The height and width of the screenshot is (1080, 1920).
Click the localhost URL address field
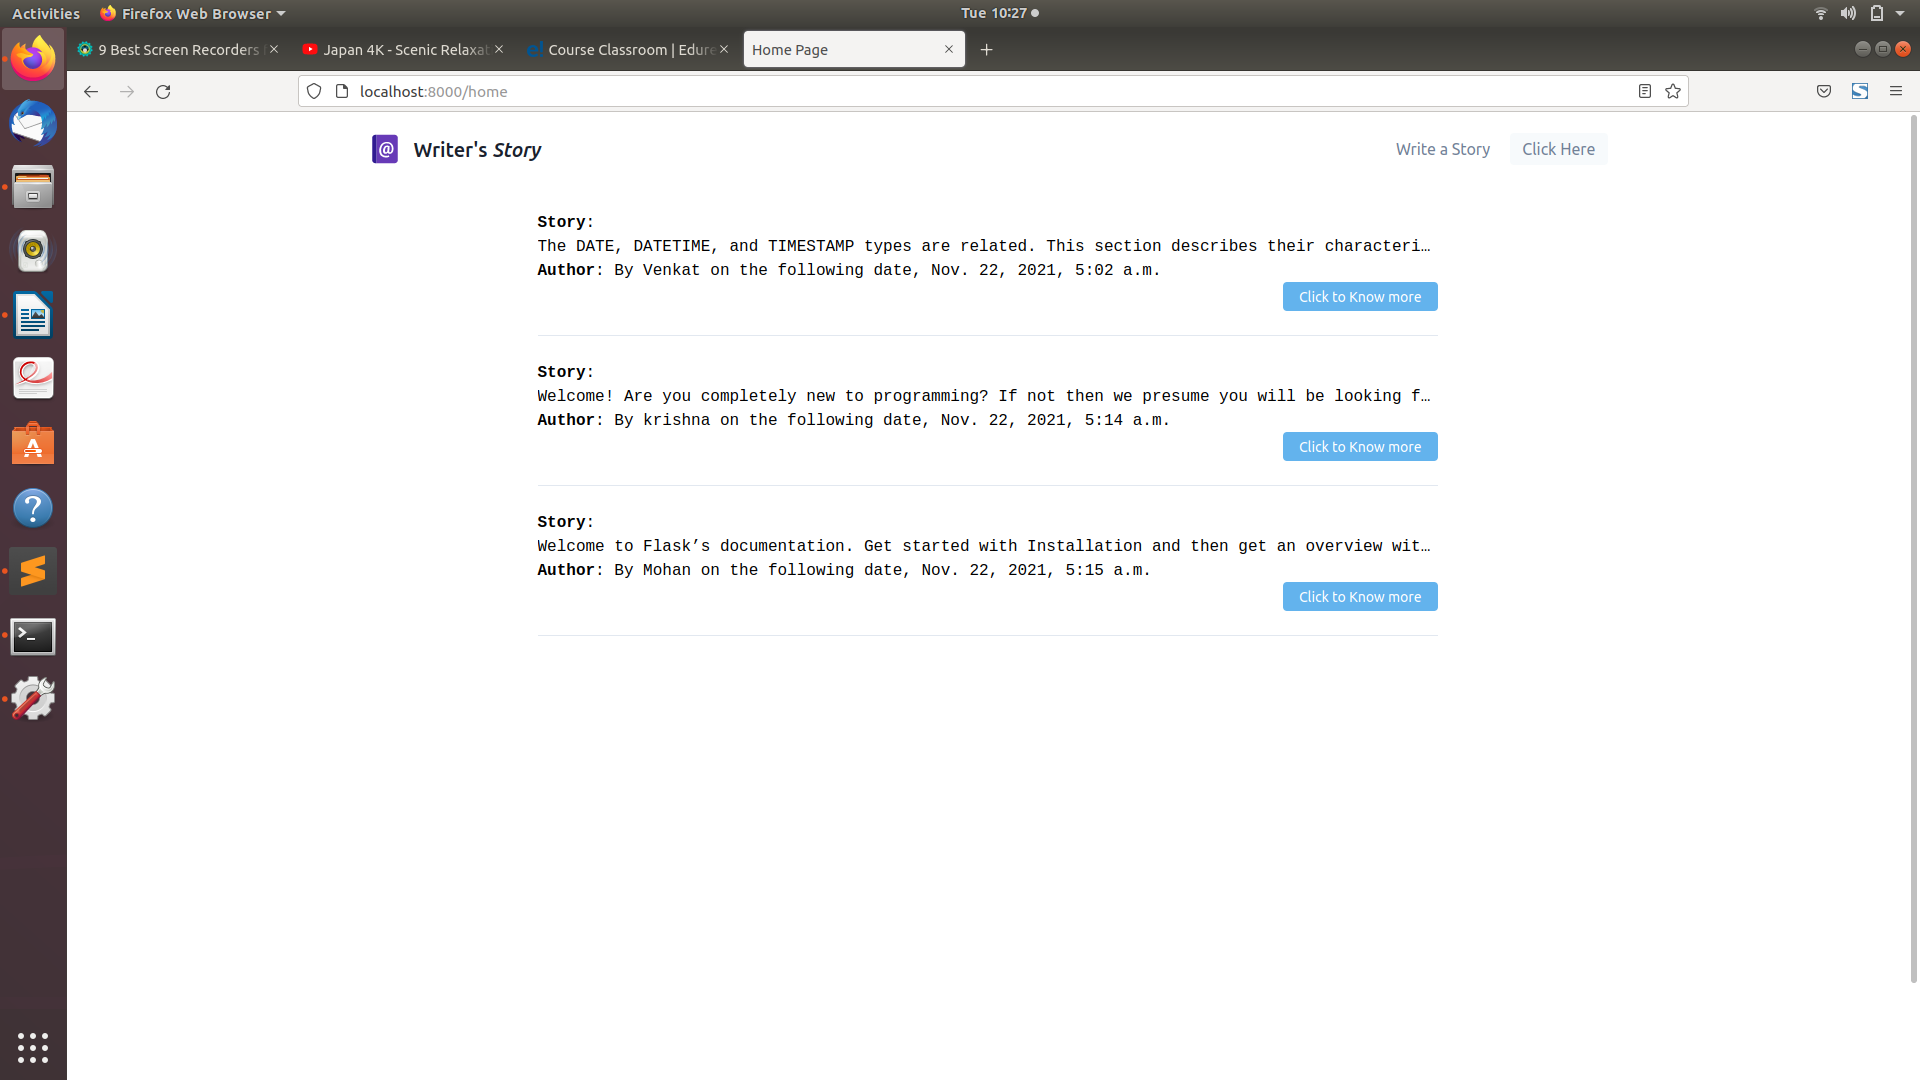click(900, 91)
